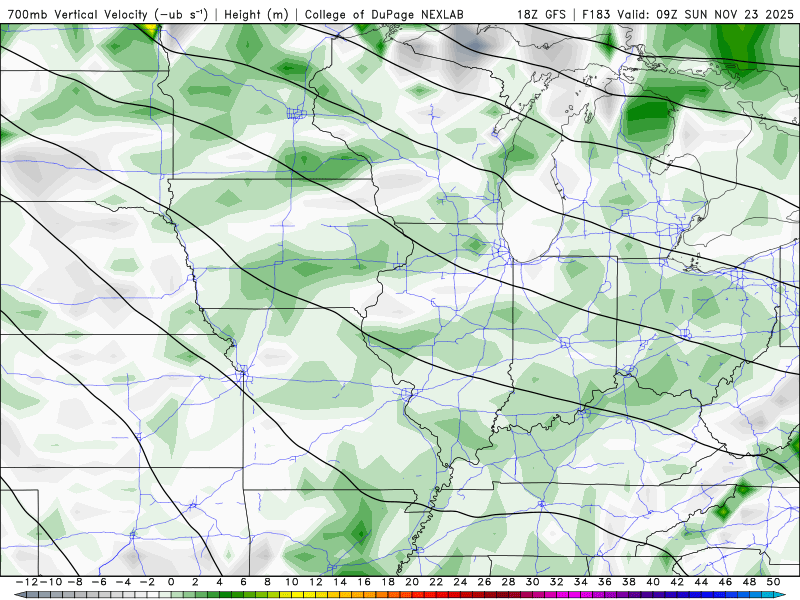Image resolution: width=800 pixels, height=600 pixels.
Task: Click the '28' color scale label
Action: point(508,582)
